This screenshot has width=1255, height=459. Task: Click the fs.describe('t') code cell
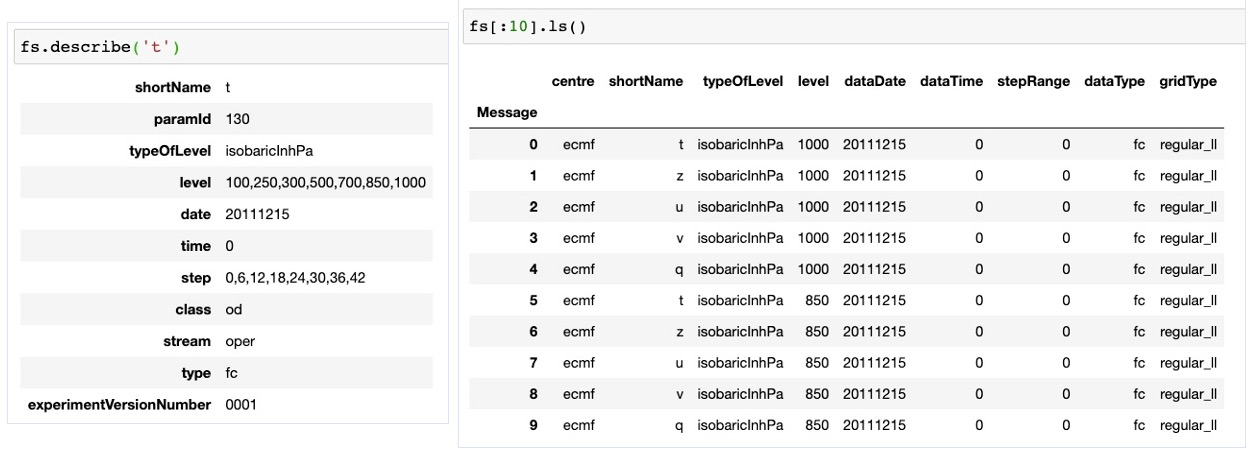229,47
